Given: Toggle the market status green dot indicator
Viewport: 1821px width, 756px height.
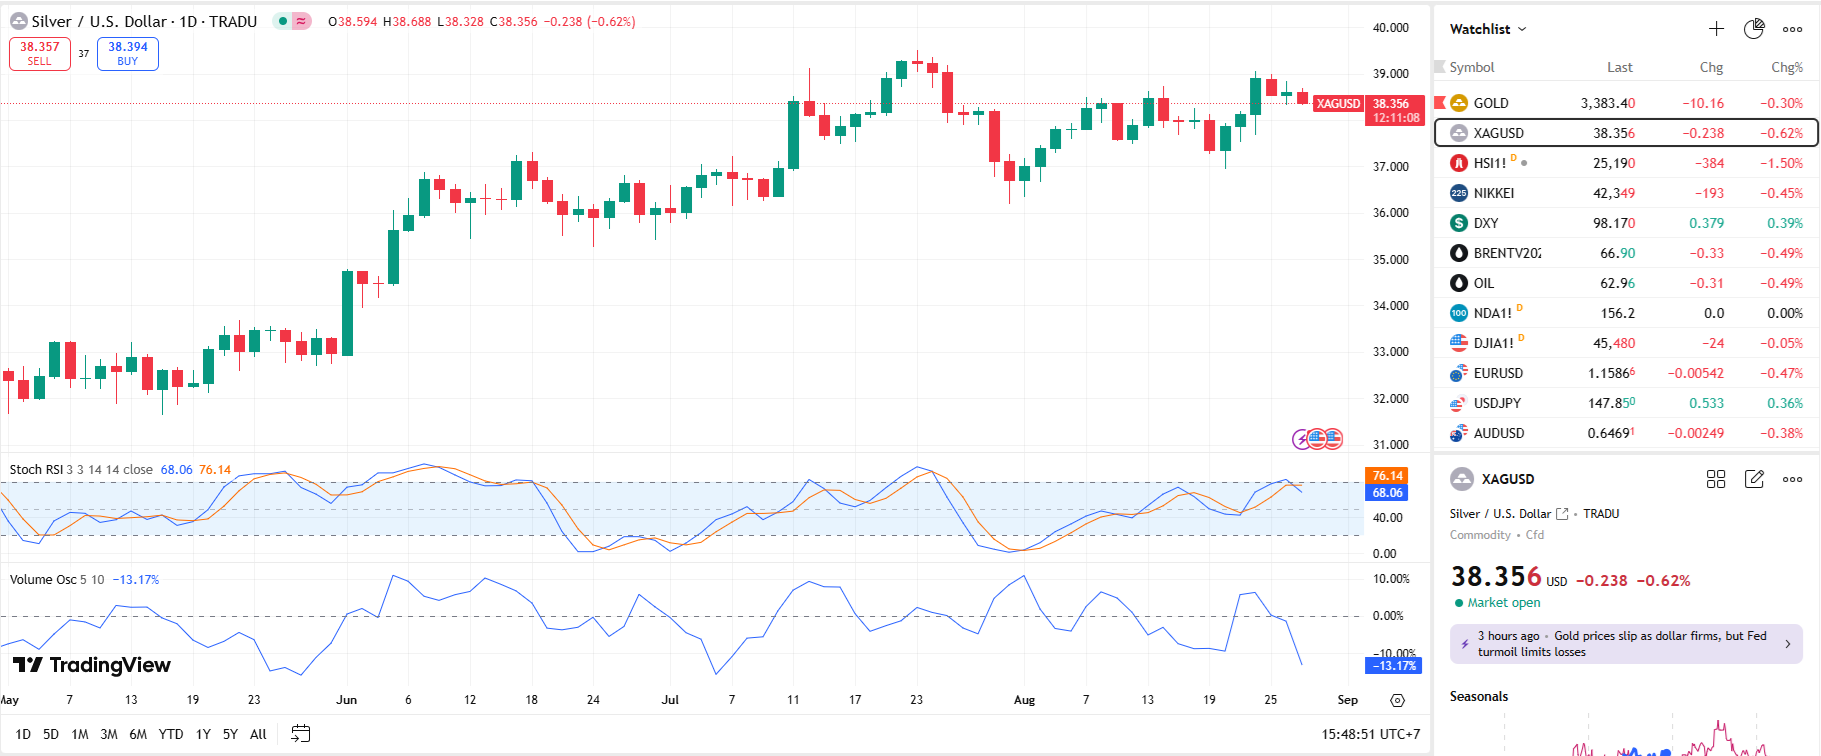Looking at the screenshot, I should point(284,21).
